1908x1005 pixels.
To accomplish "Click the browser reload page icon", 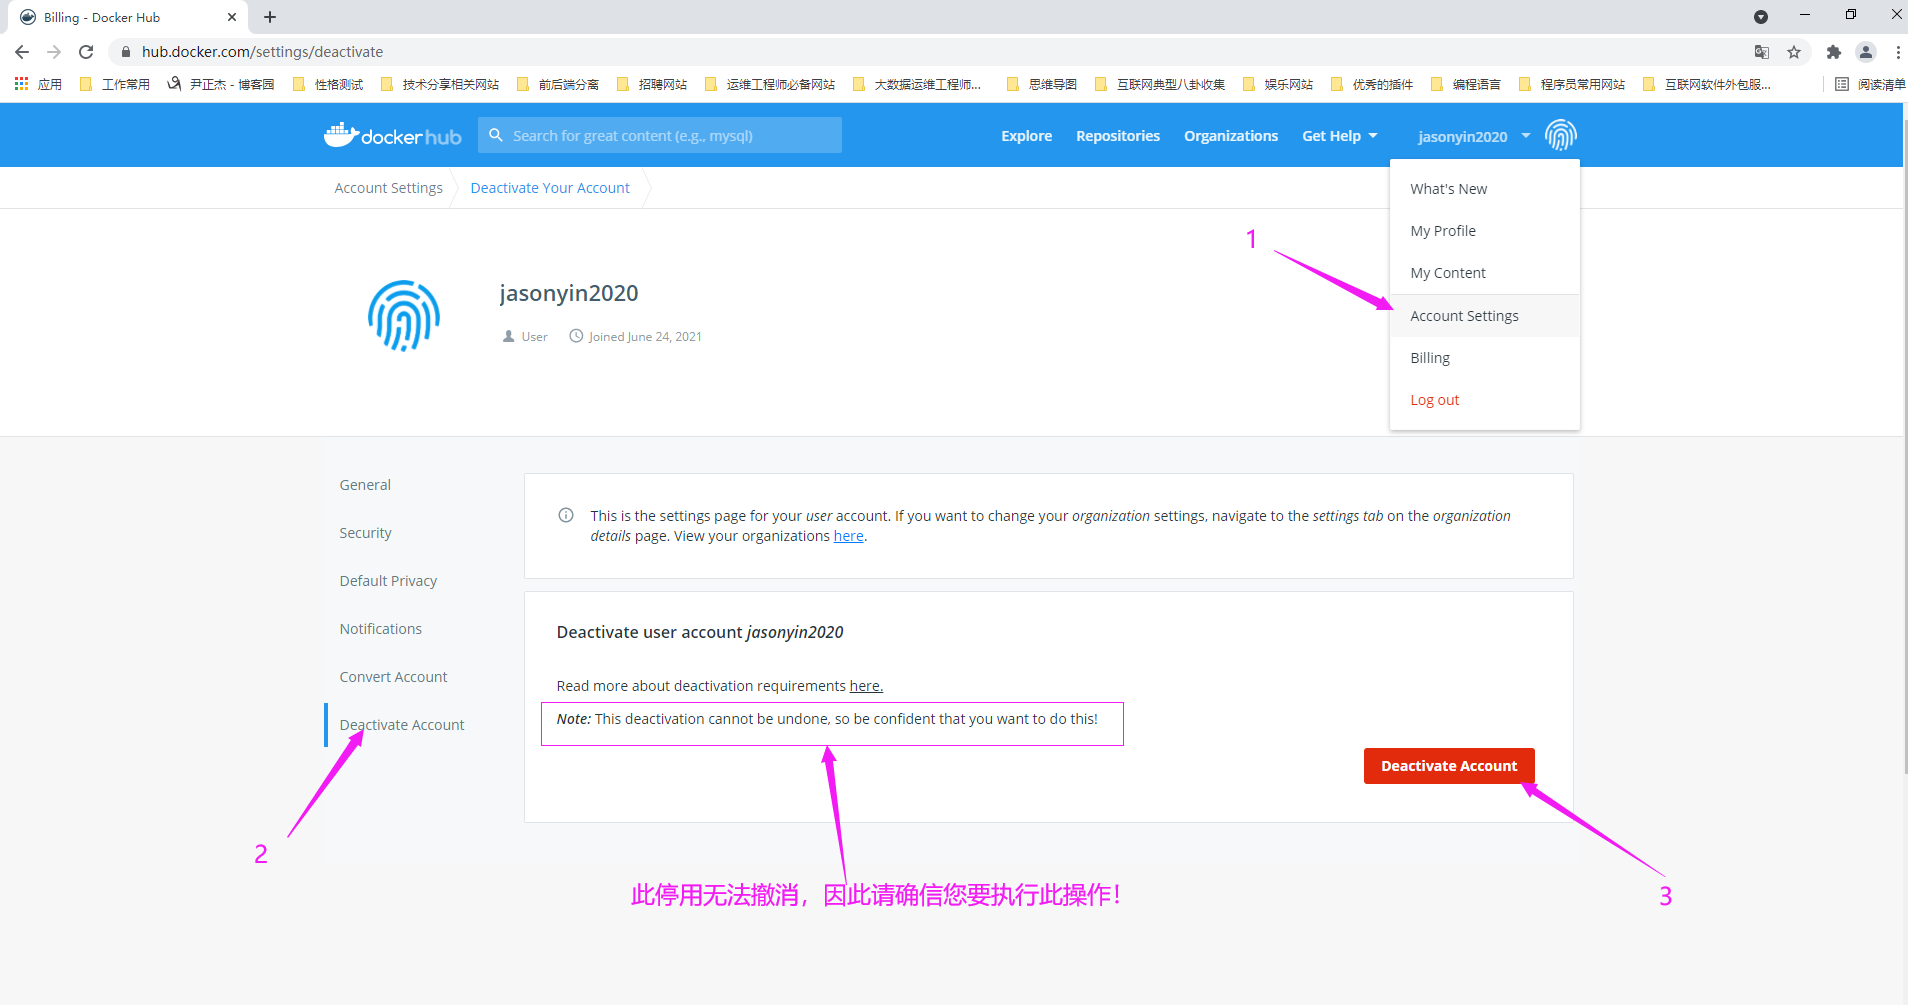I will click(x=86, y=52).
